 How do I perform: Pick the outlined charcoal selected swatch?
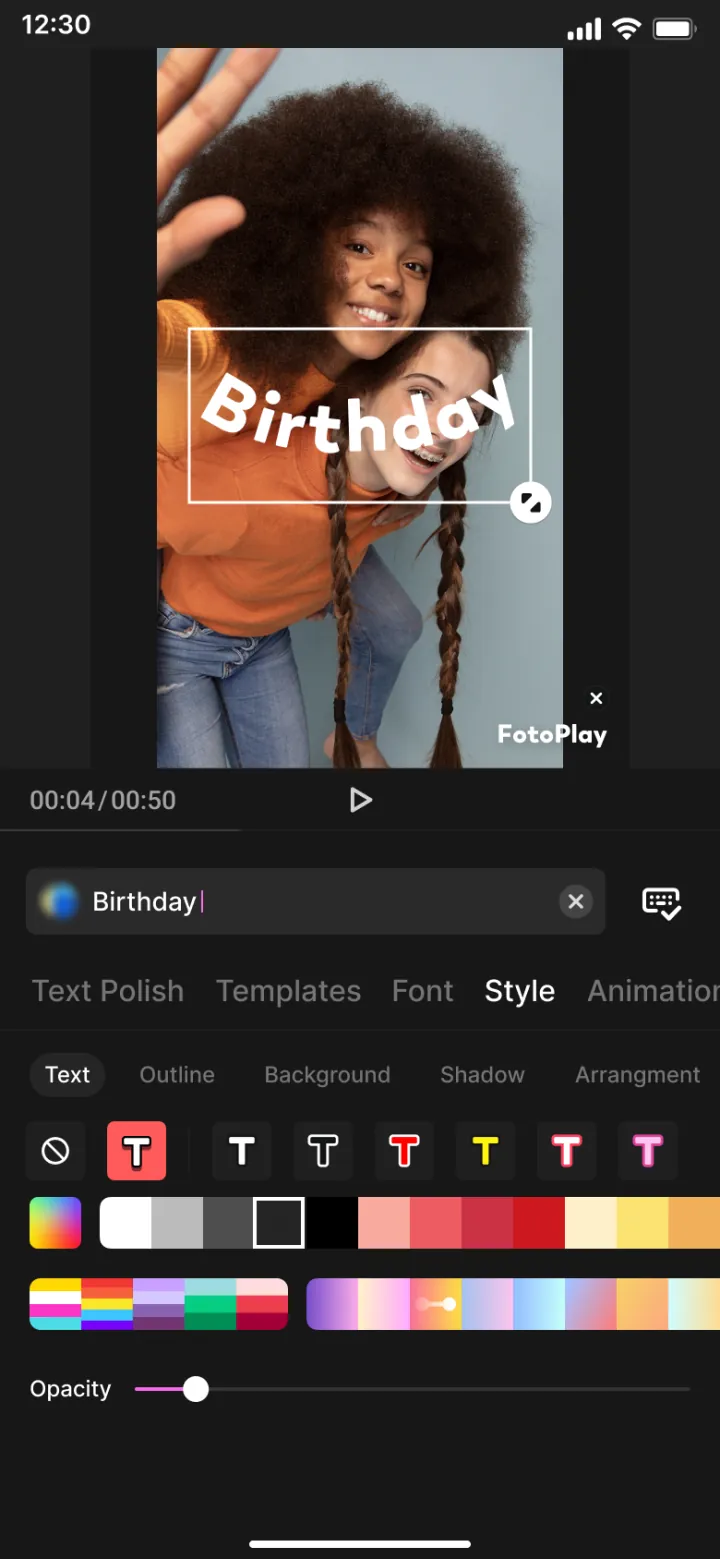(x=279, y=1222)
